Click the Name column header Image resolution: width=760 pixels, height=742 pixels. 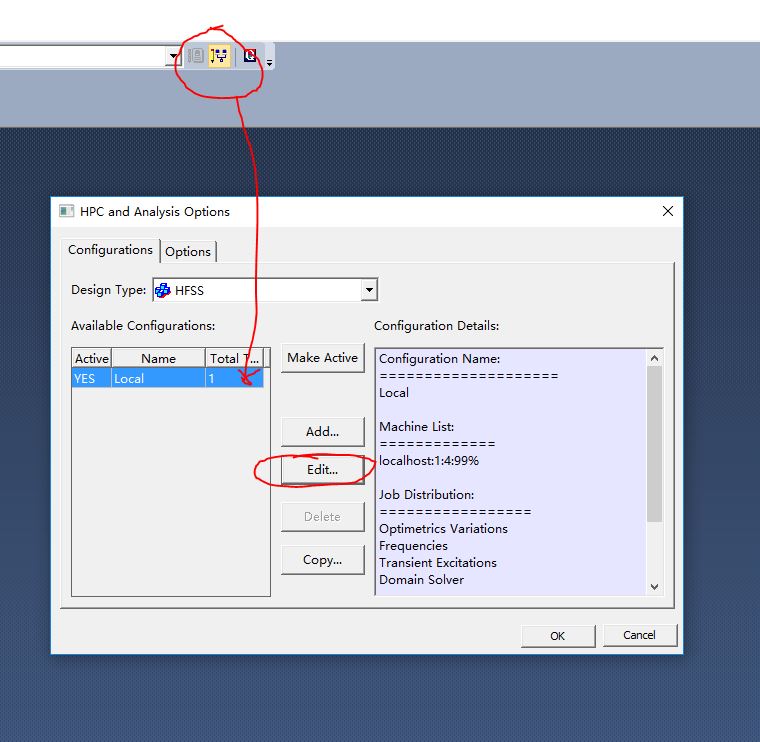tap(158, 359)
